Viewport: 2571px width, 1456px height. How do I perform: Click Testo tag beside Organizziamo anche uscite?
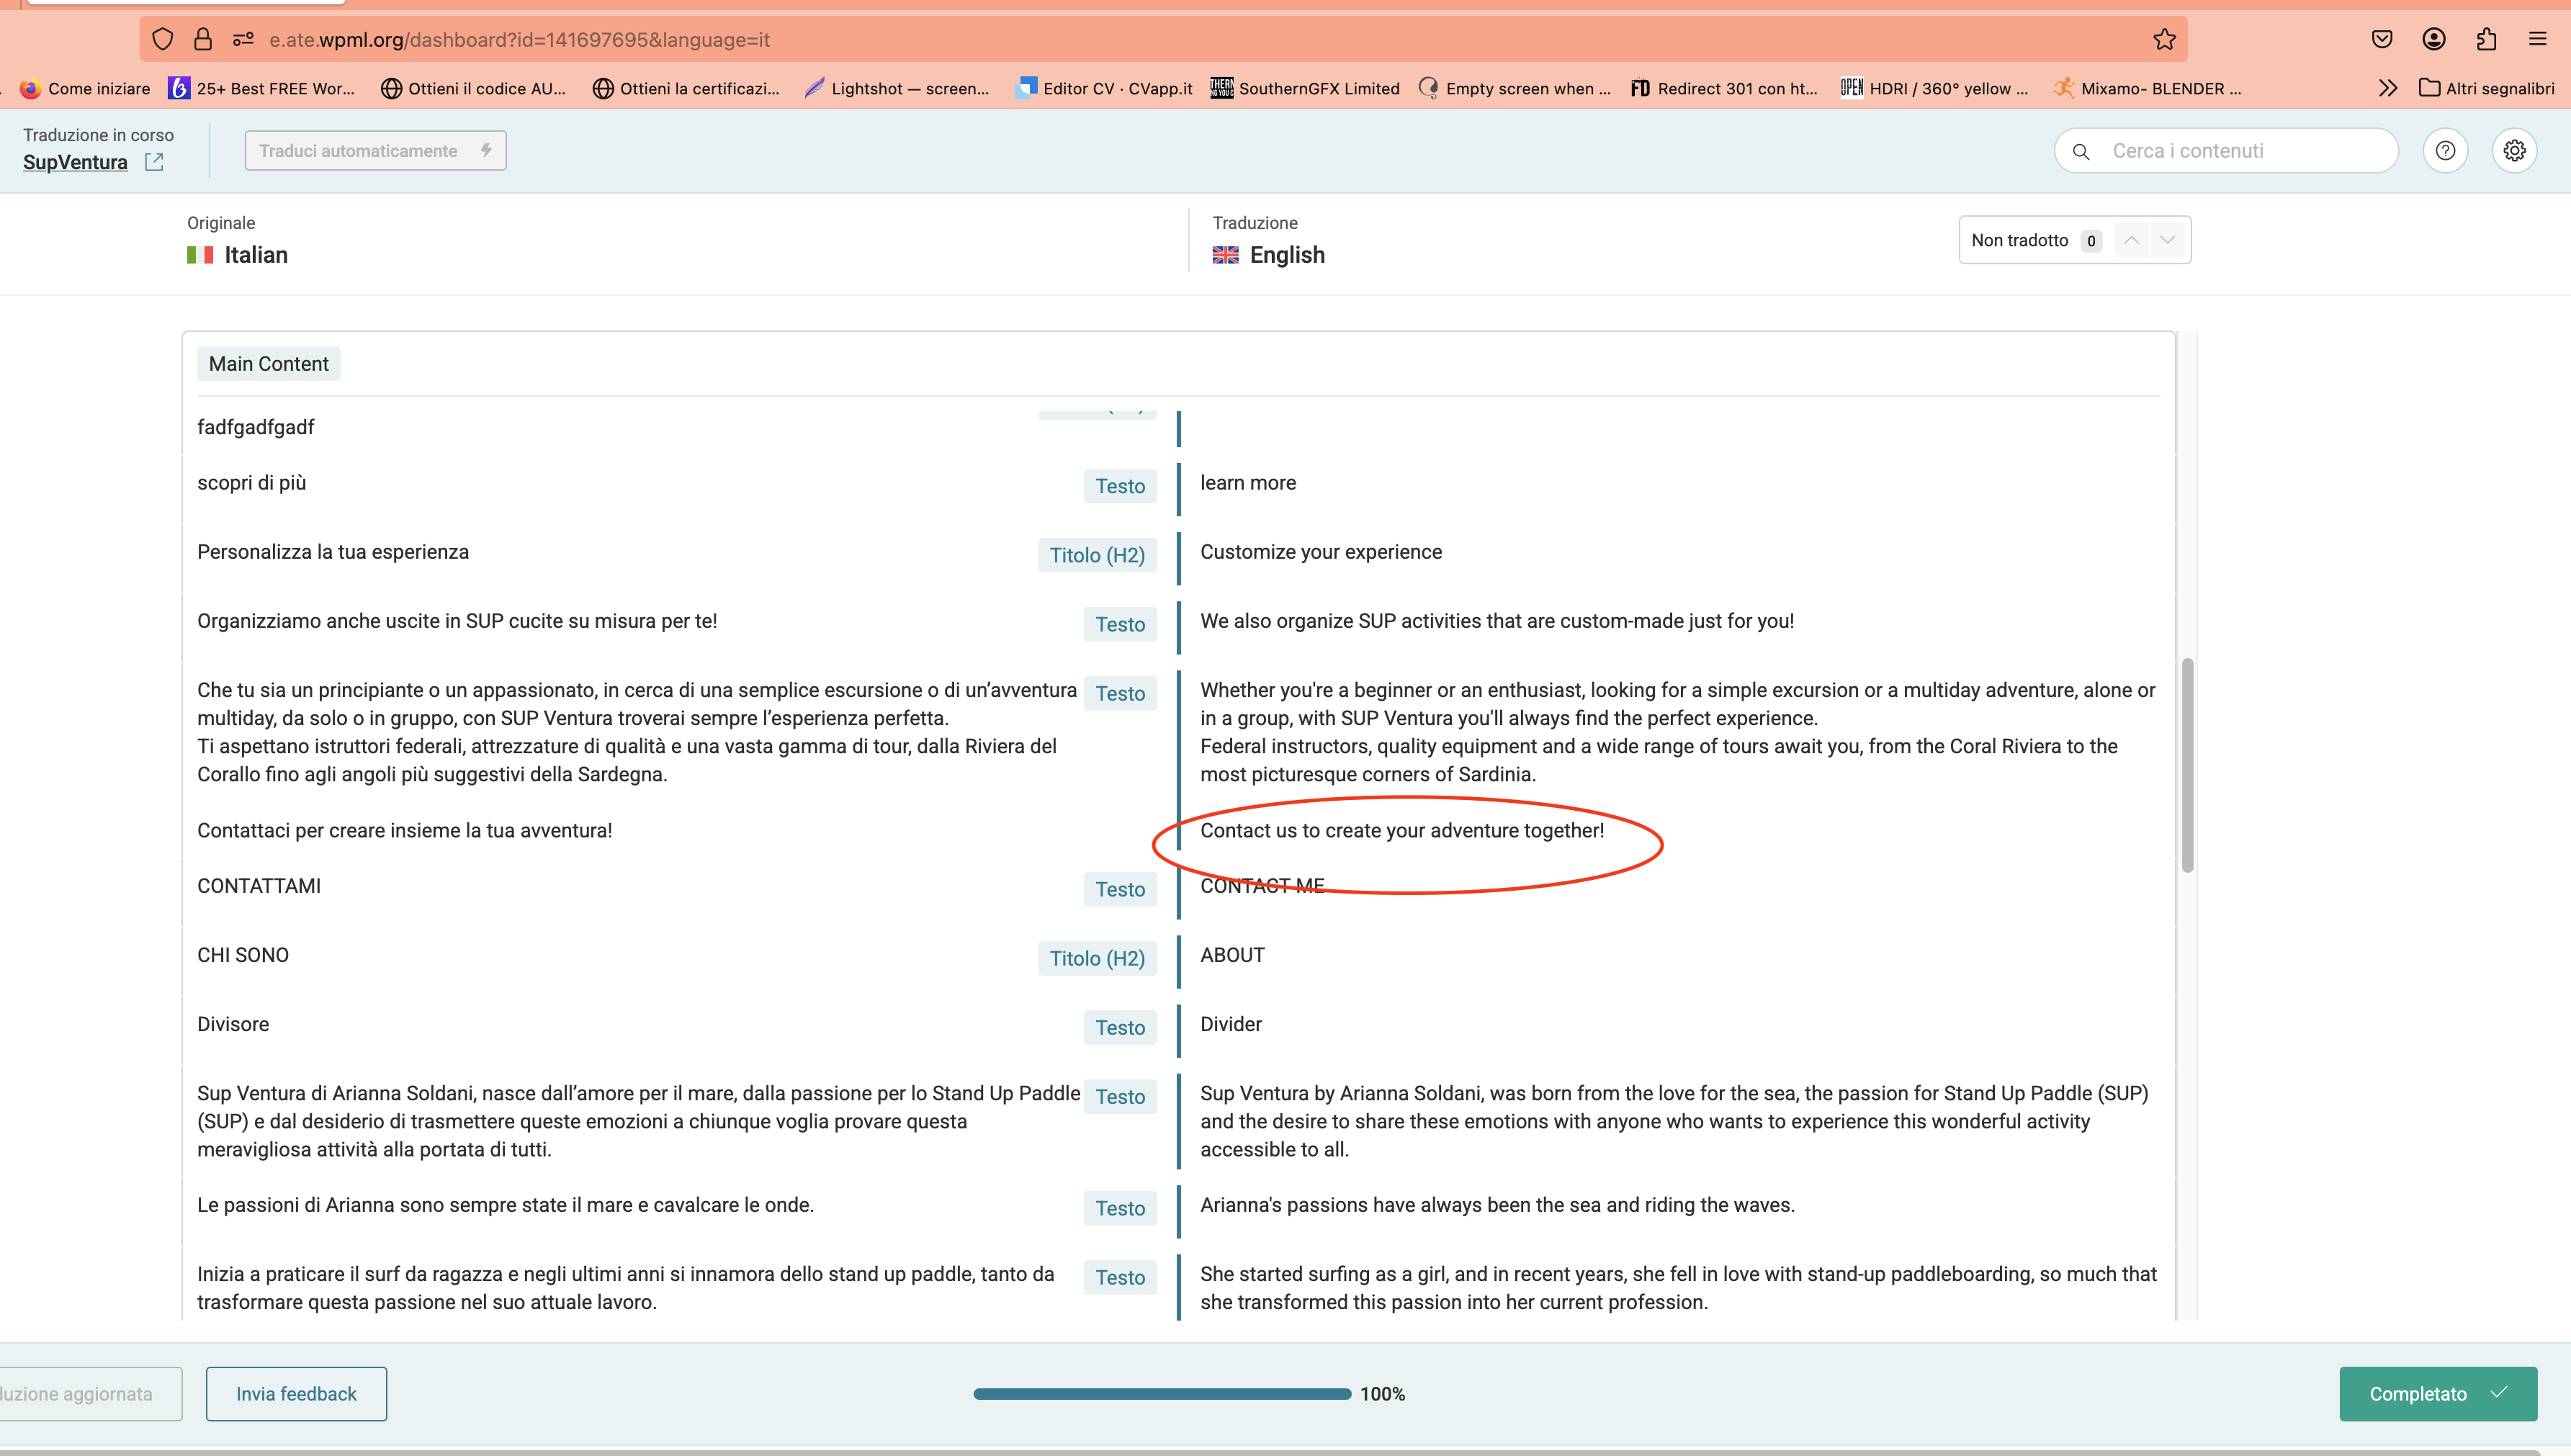coord(1120,624)
